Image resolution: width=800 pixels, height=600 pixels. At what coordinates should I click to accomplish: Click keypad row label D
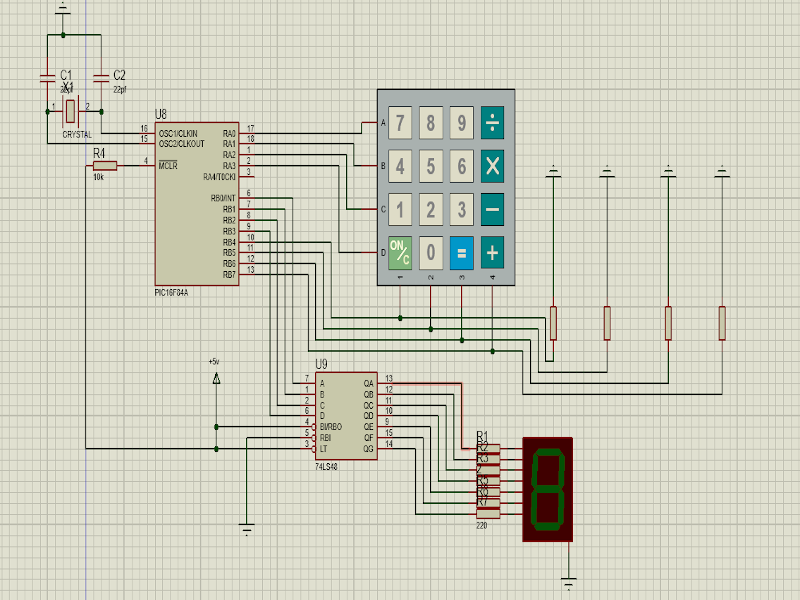pos(383,253)
